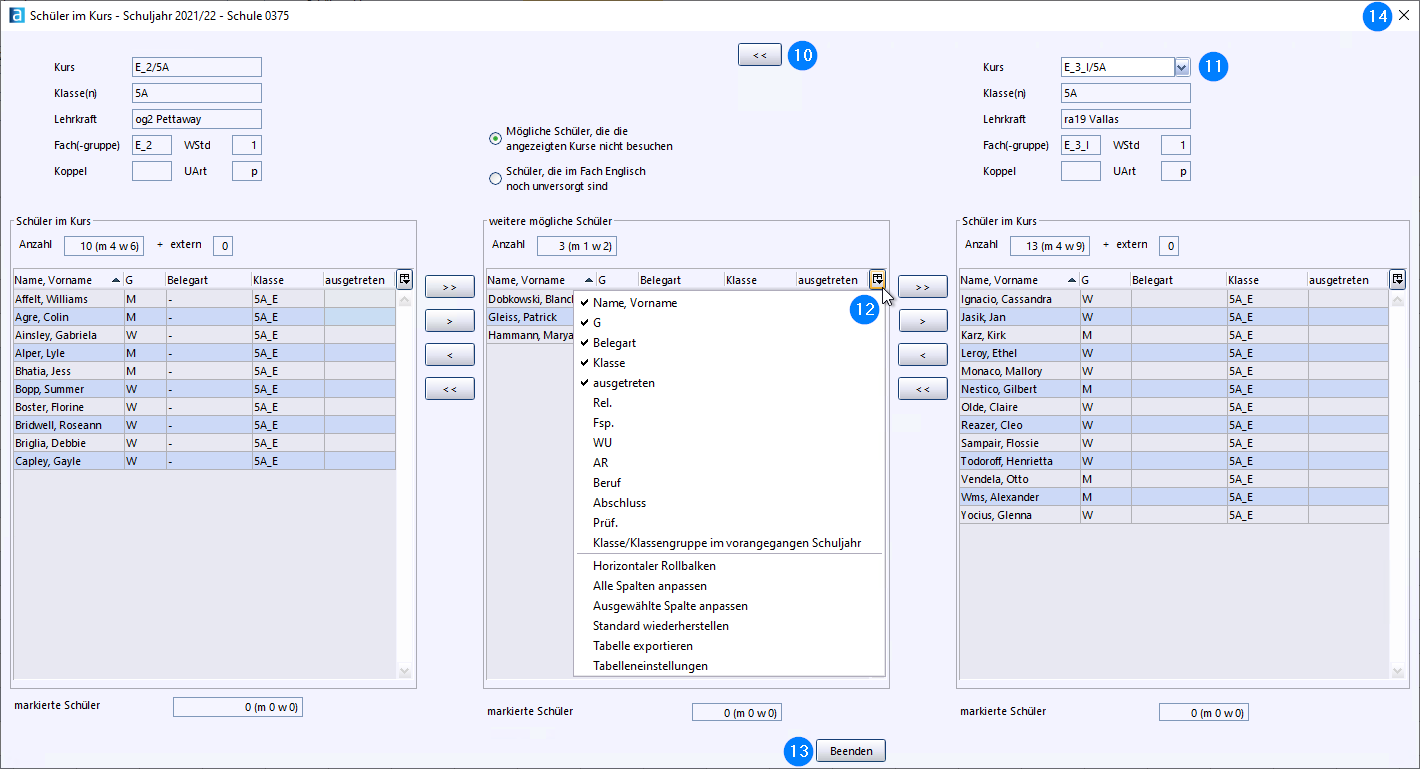
Task: Enable the 'Rel.' column in menu
Action: 729,403
